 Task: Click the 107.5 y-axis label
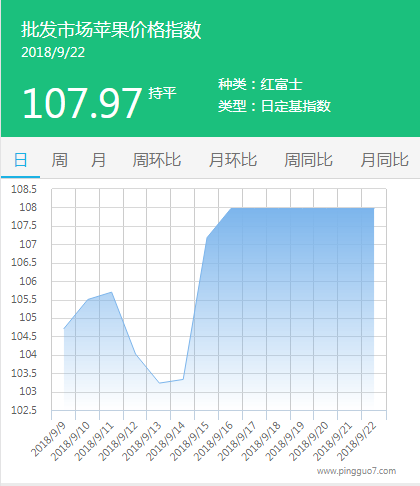pos(24,225)
